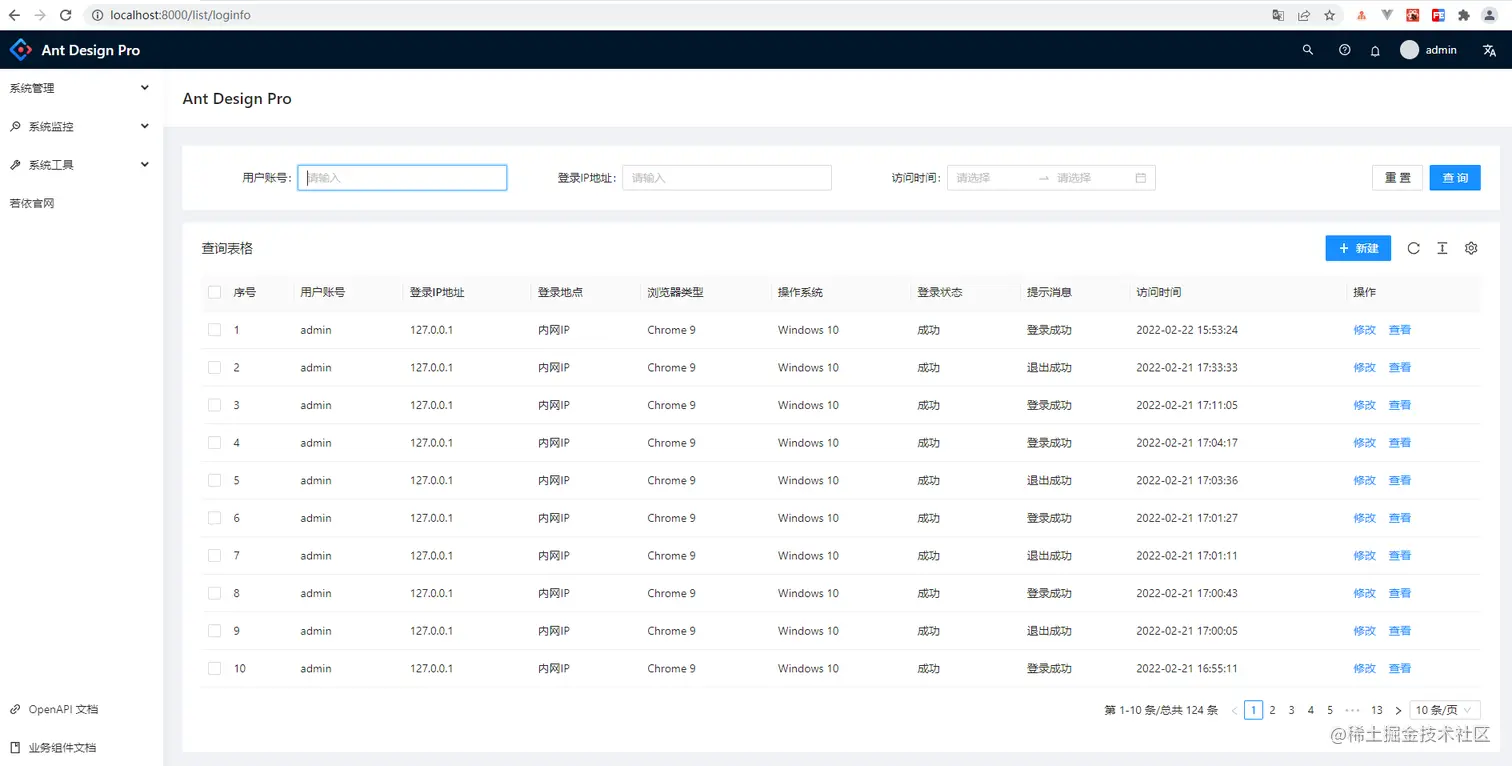The height and width of the screenshot is (766, 1512).
Task: Open the calendar icon in 访问时间
Action: [1141, 178]
